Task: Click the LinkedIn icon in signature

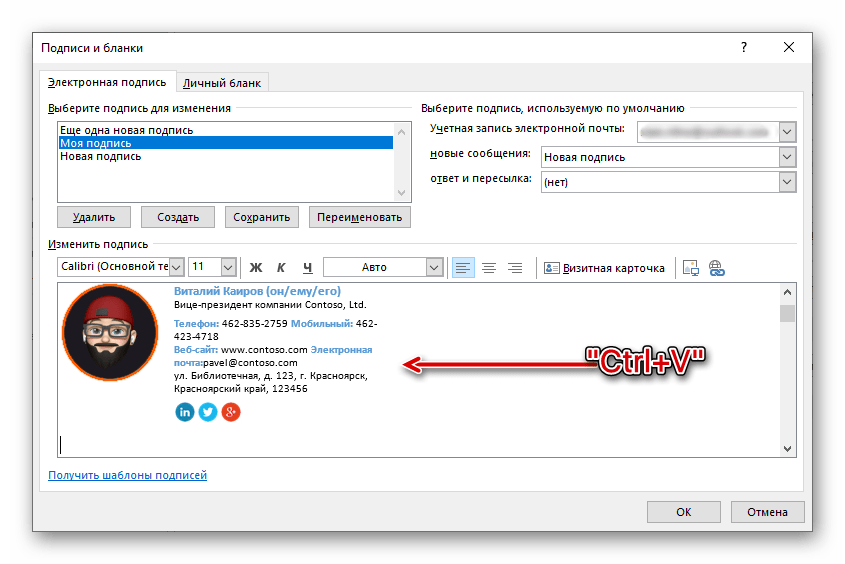Action: coord(184,412)
